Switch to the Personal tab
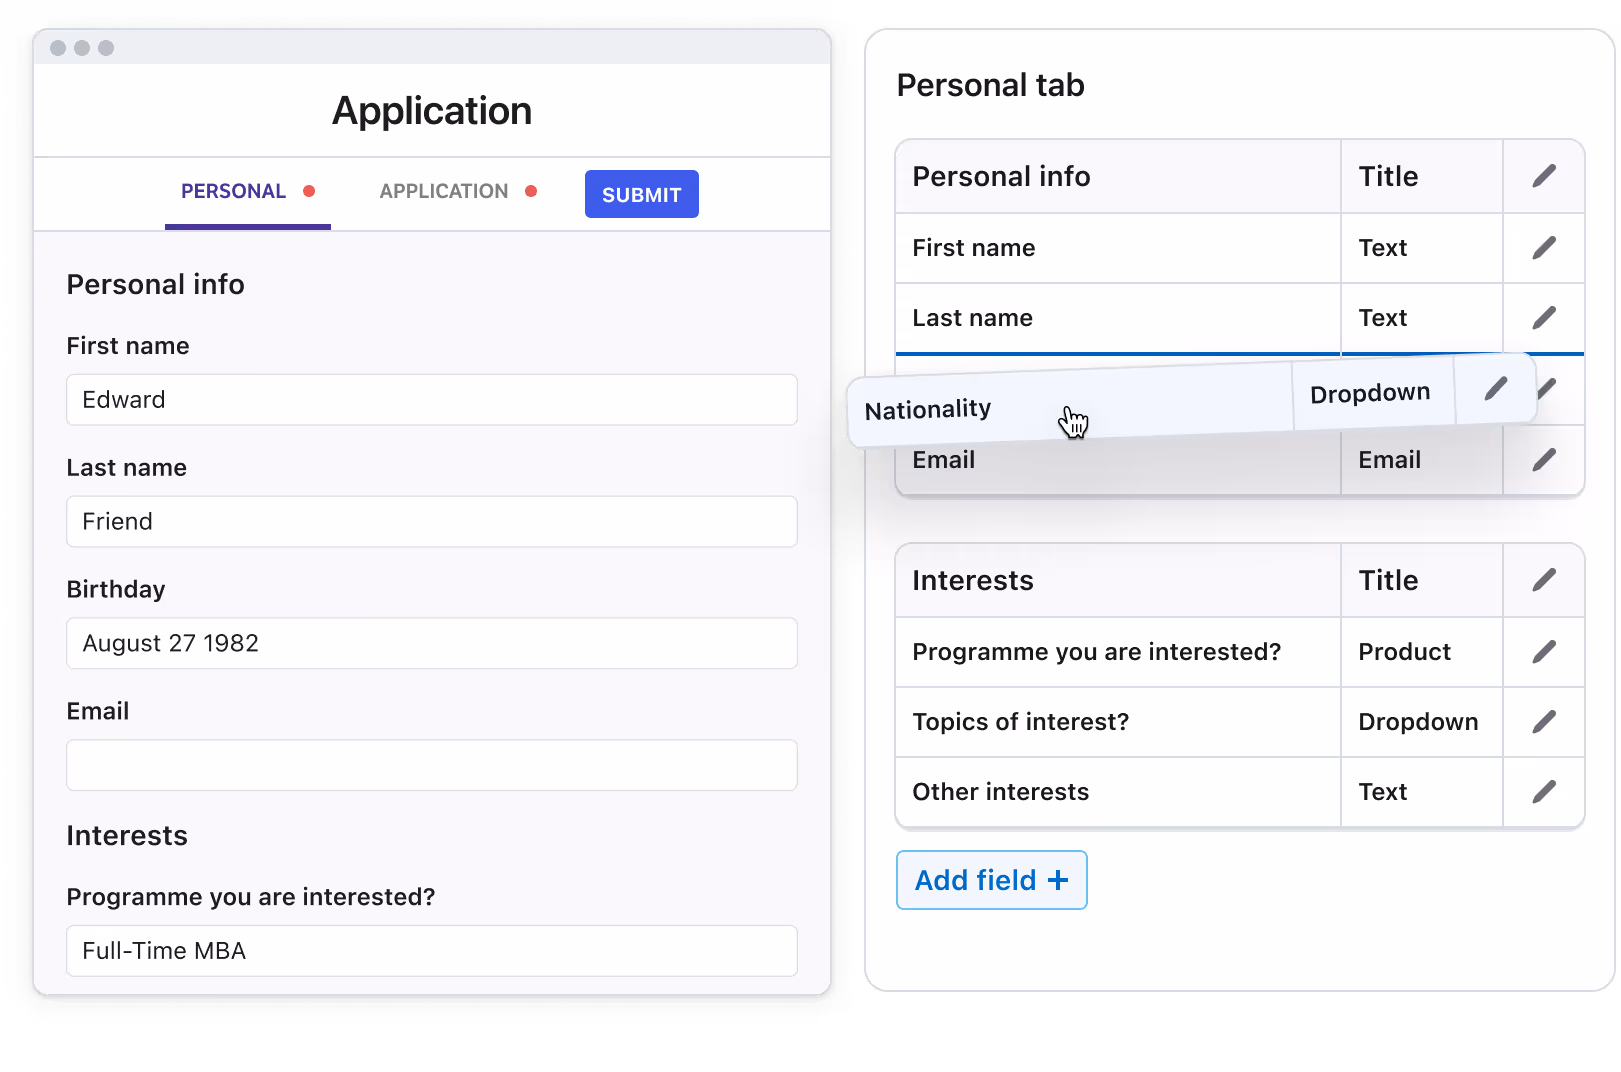The height and width of the screenshot is (1072, 1621). (x=234, y=192)
